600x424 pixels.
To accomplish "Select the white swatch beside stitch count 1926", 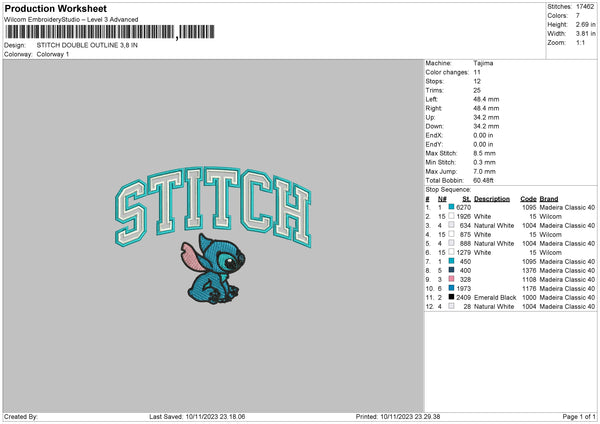I will [452, 216].
